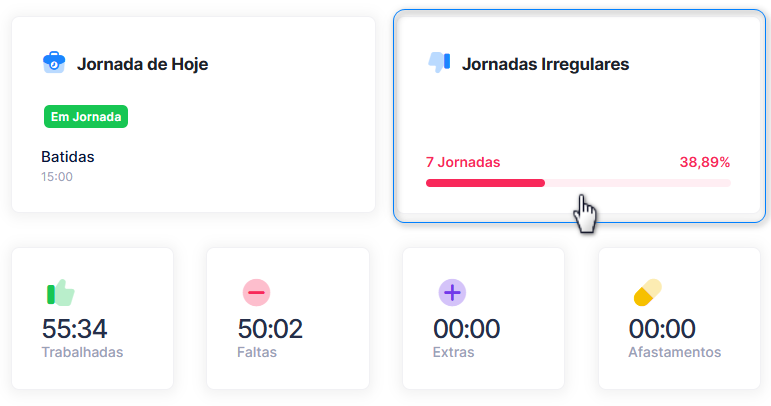The height and width of the screenshot is (406, 771).
Task: Click the Afastamentos label
Action: 675,352
